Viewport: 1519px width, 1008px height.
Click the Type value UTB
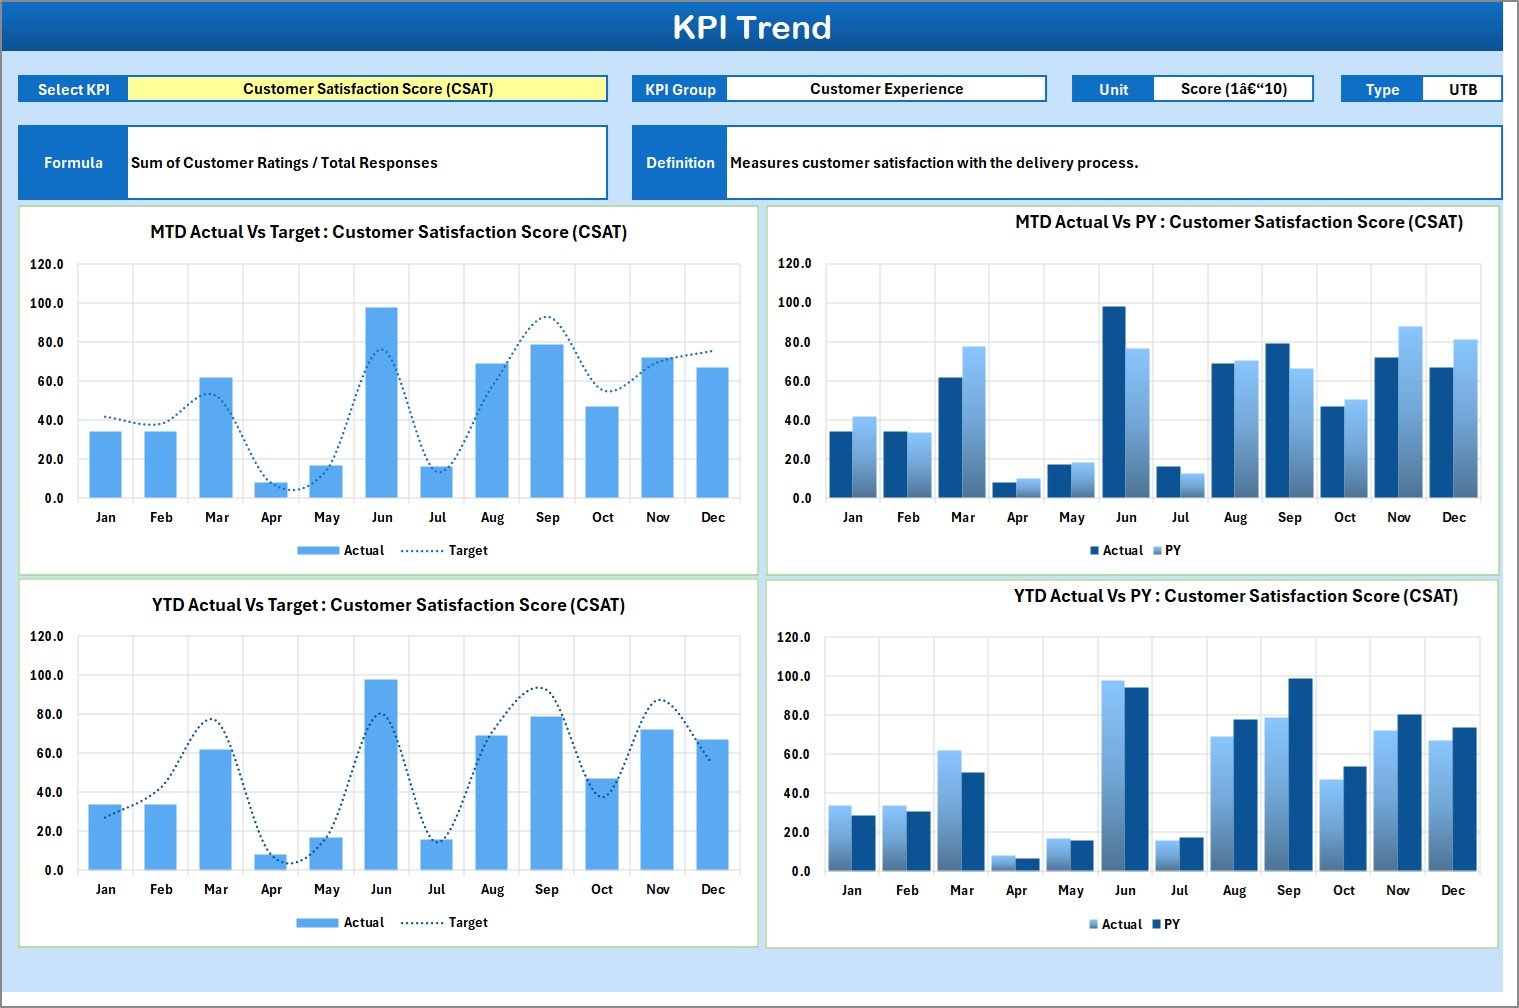tap(1463, 88)
